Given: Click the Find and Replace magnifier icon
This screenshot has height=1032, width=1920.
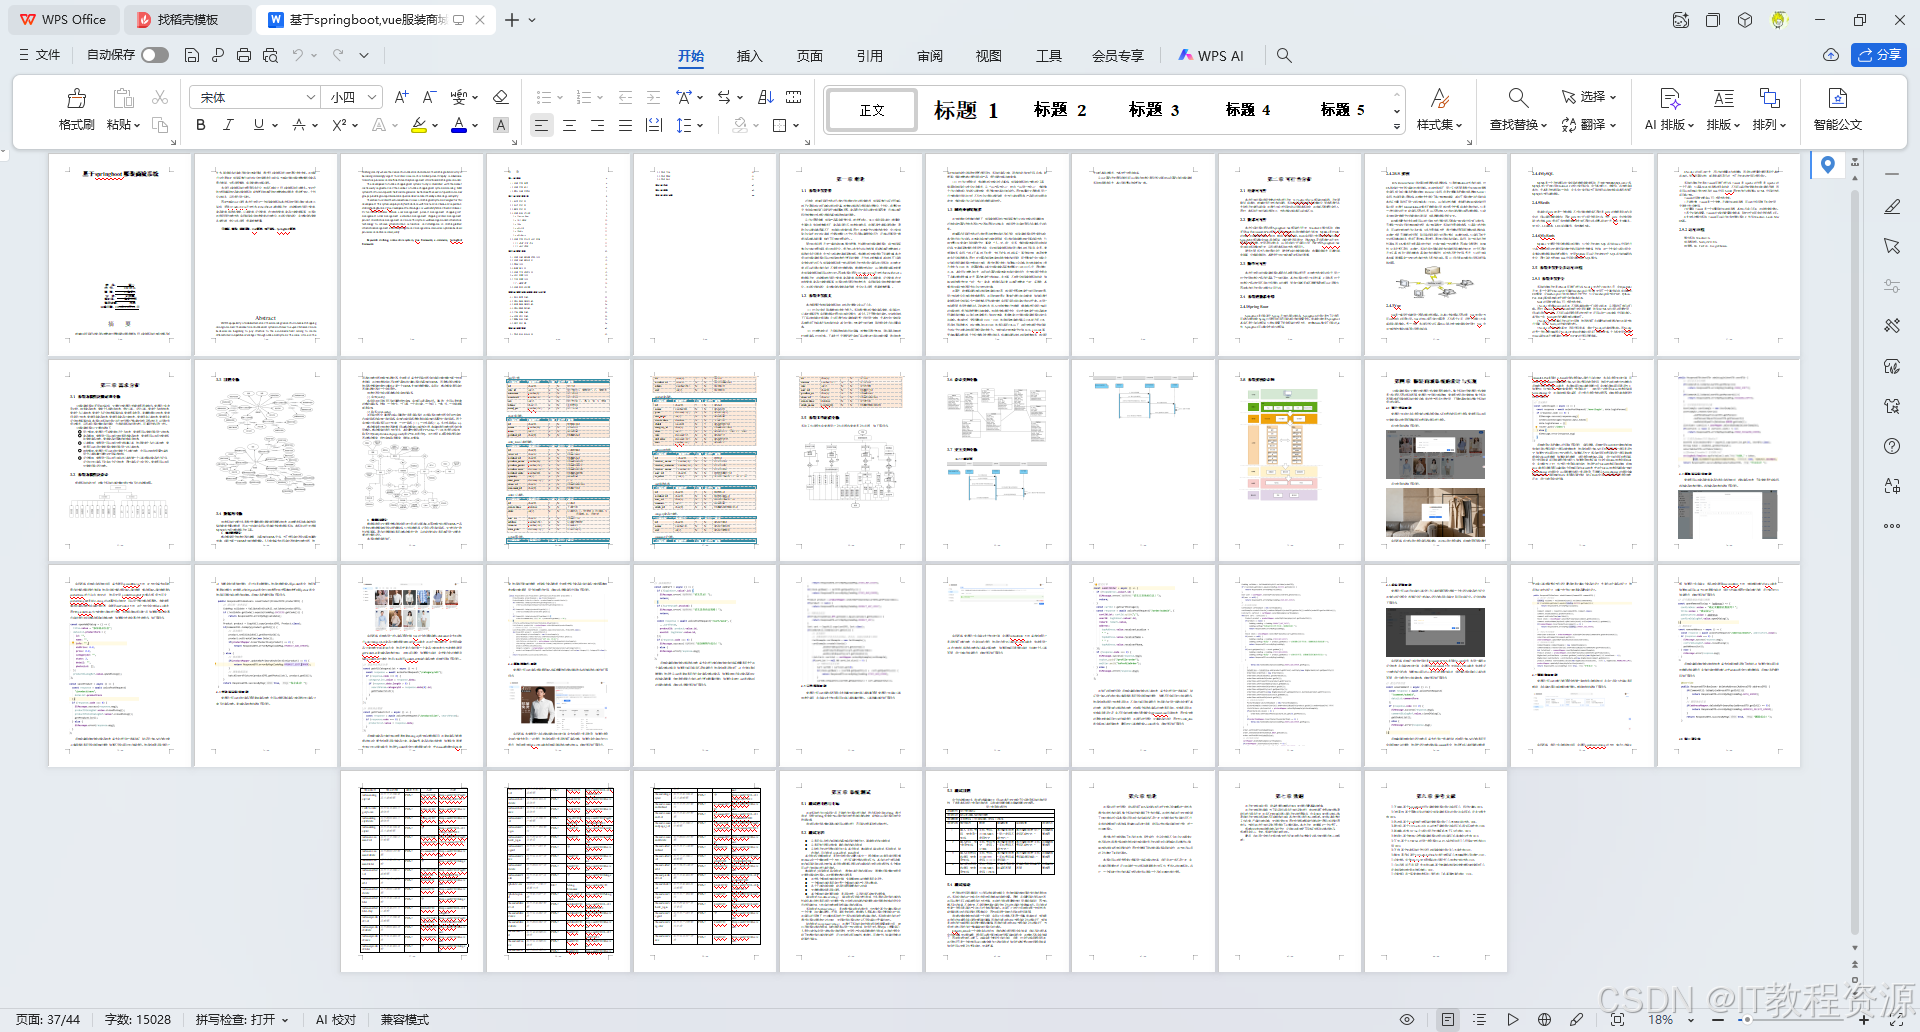Looking at the screenshot, I should coord(1518,98).
